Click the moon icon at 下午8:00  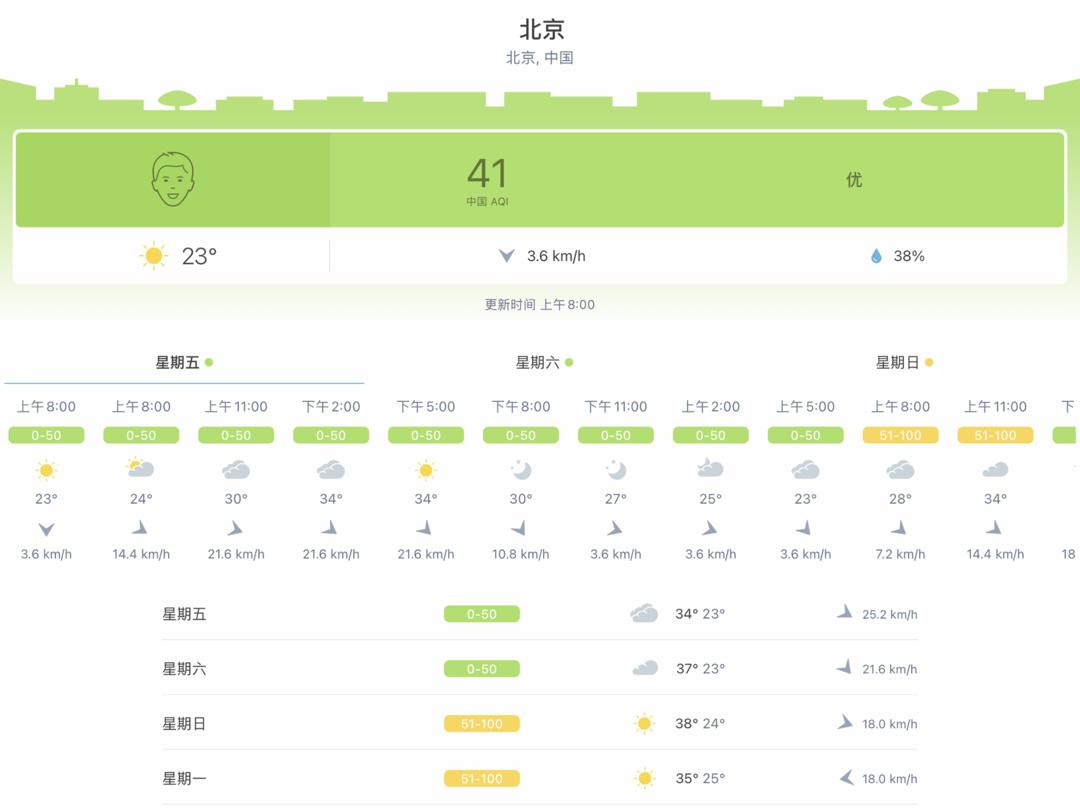[520, 467]
